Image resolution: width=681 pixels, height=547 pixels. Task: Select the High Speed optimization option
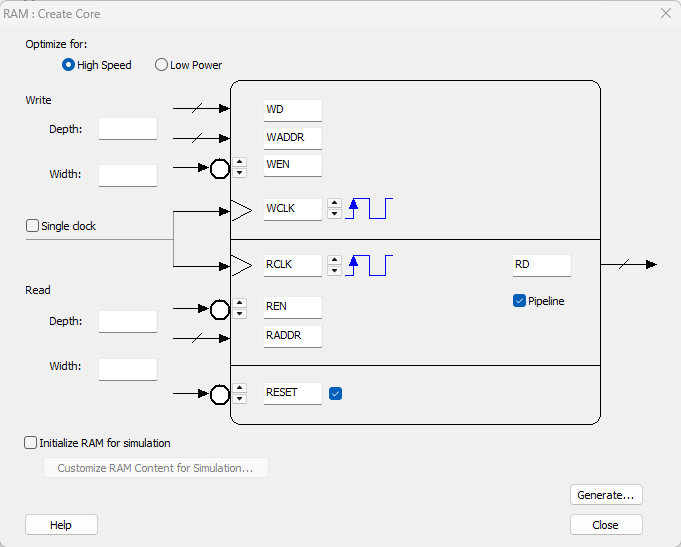click(69, 65)
